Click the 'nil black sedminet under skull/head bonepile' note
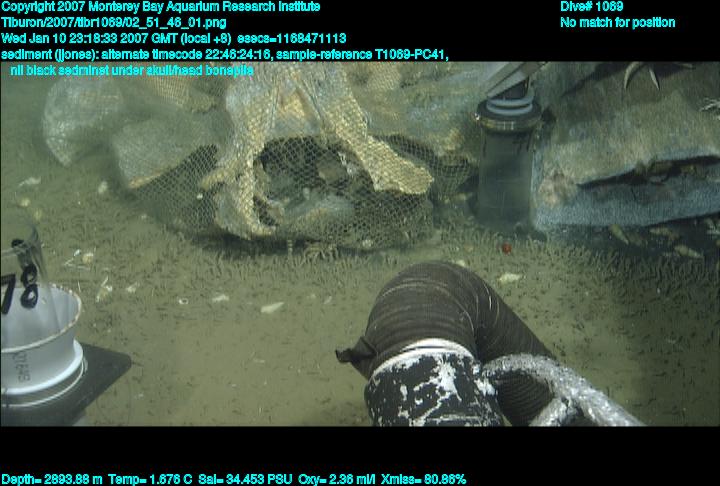The image size is (720, 486). [x=132, y=71]
